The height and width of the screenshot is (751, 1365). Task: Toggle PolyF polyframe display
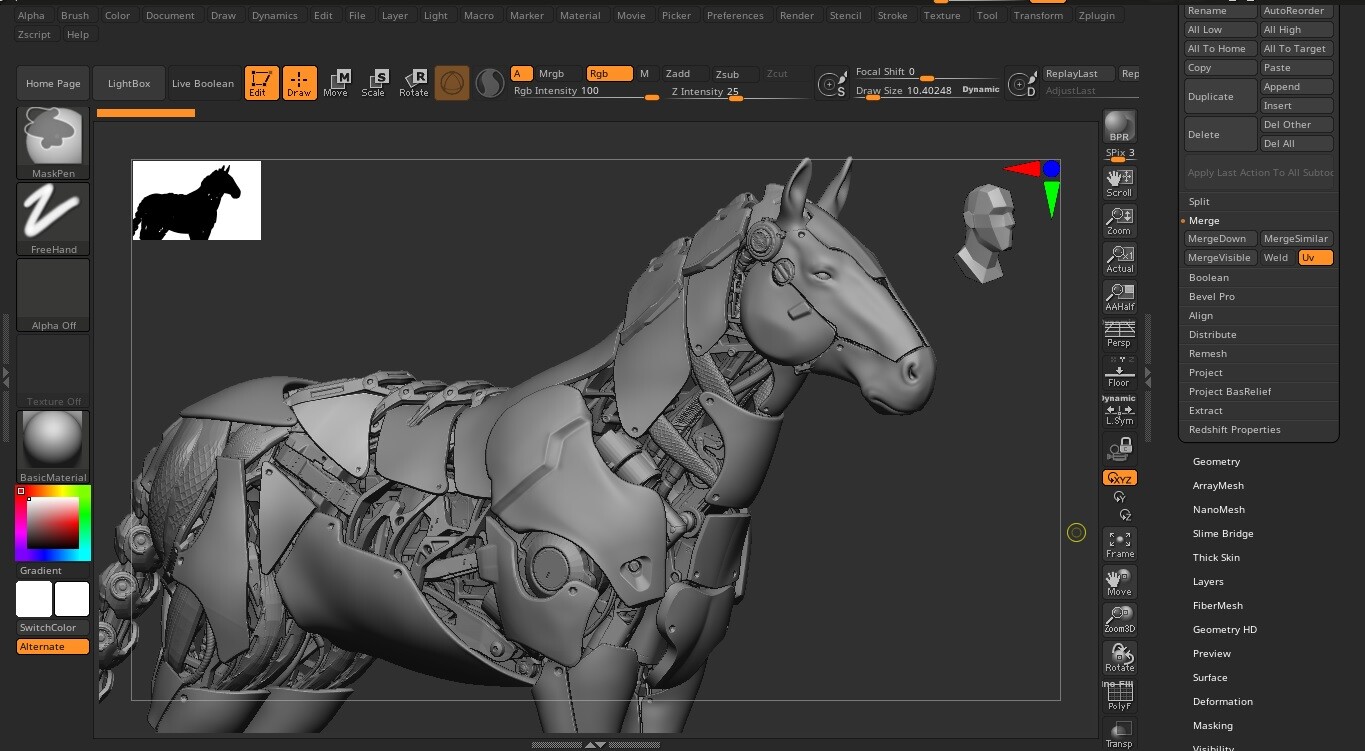[1119, 696]
